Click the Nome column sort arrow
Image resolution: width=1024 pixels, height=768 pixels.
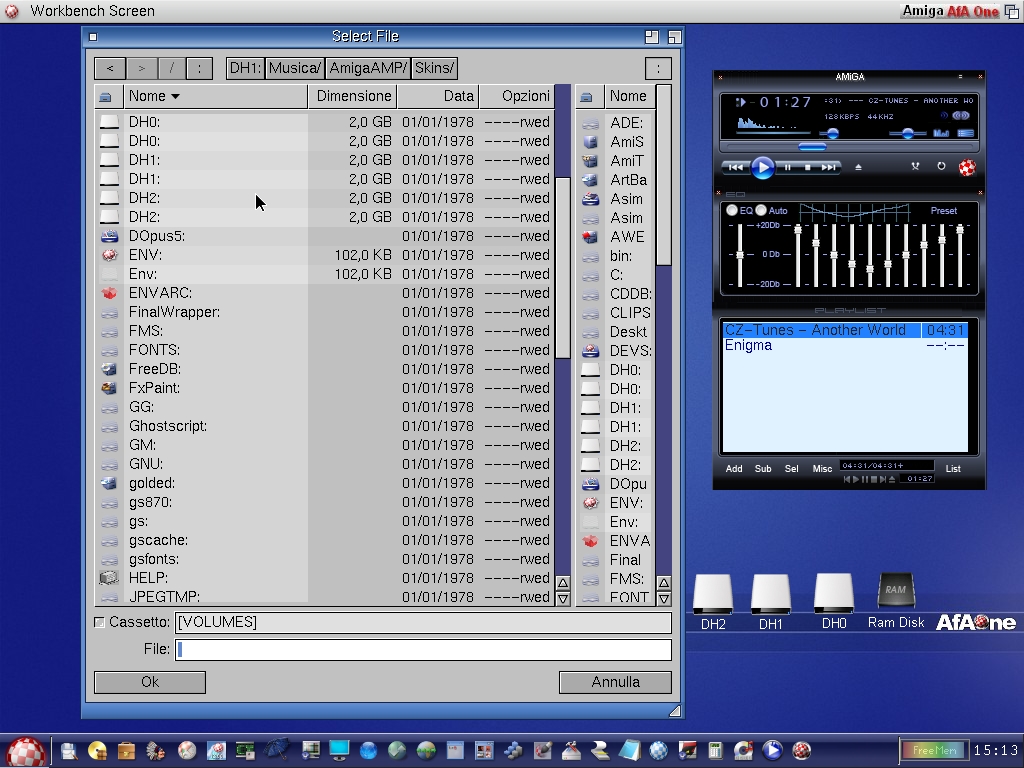175,97
